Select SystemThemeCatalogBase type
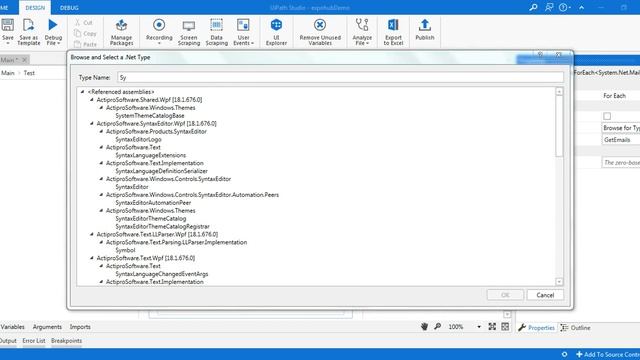Viewport: 640px width, 360px height. point(150,116)
